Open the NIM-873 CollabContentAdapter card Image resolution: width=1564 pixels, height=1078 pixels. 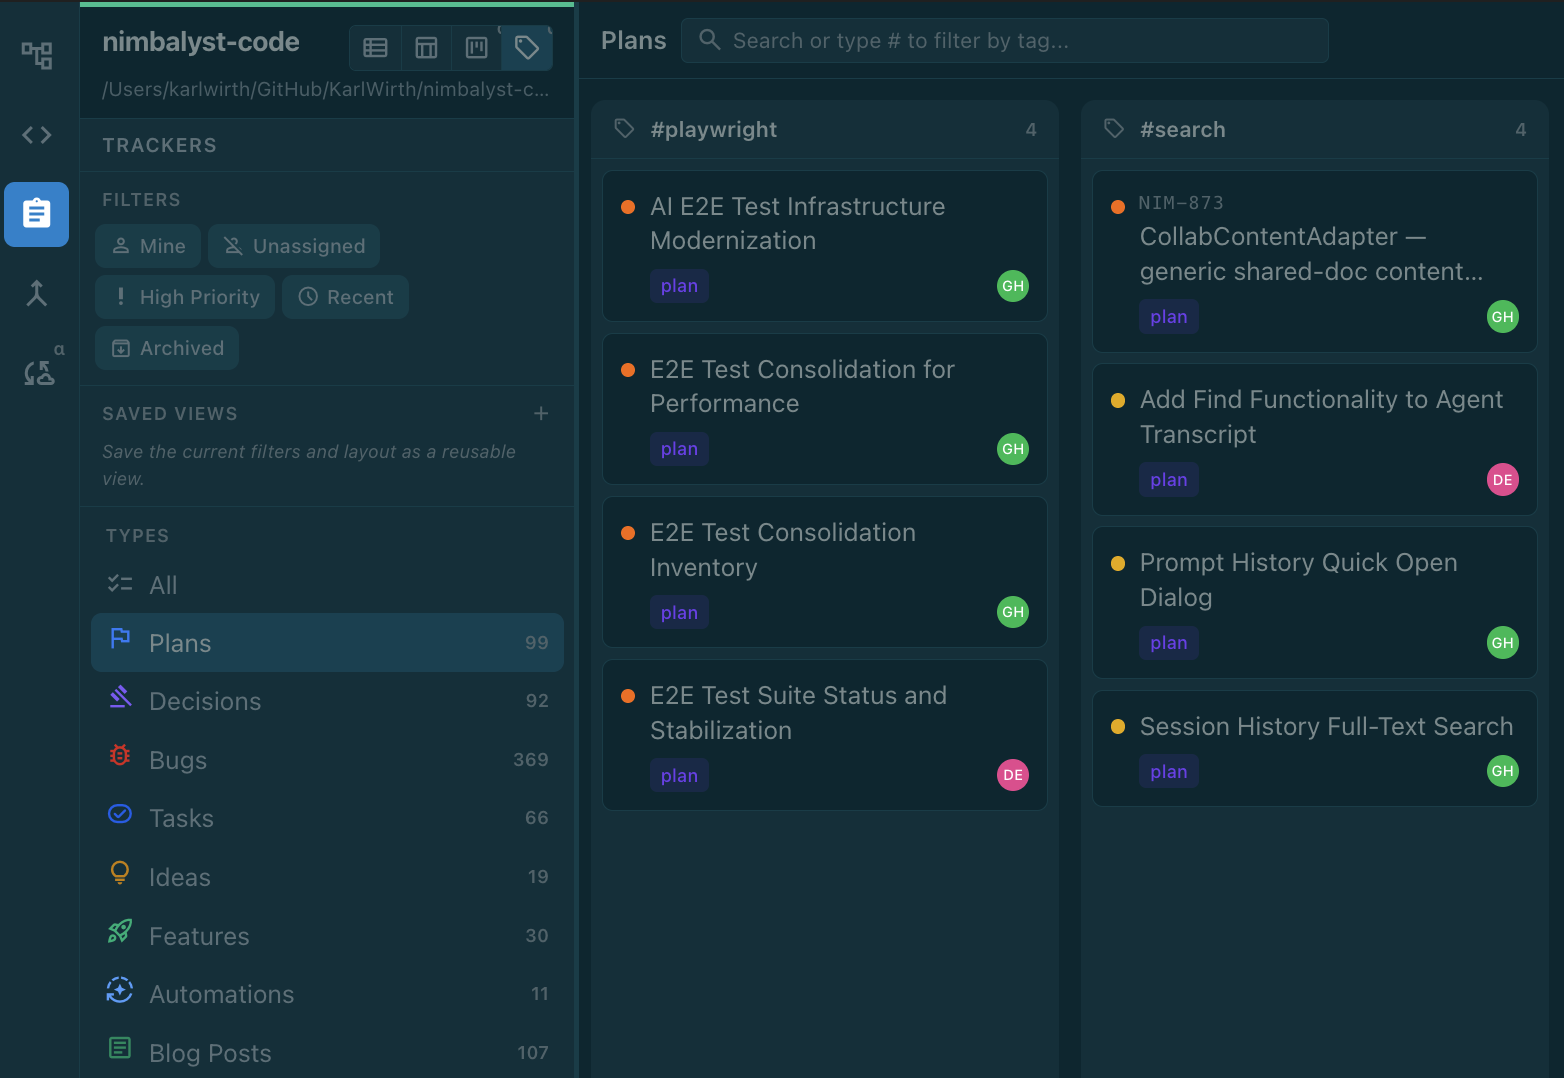pyautogui.click(x=1315, y=261)
